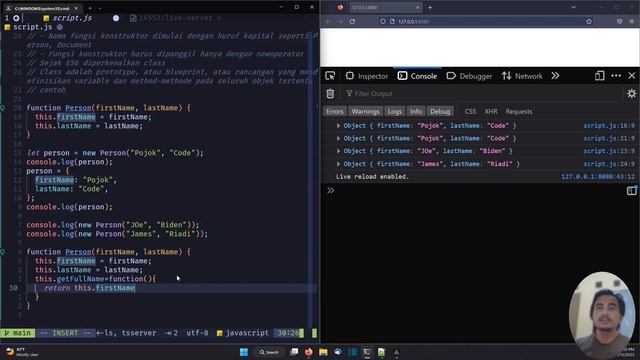
Task: Toggle the XHR filter
Action: pos(491,111)
